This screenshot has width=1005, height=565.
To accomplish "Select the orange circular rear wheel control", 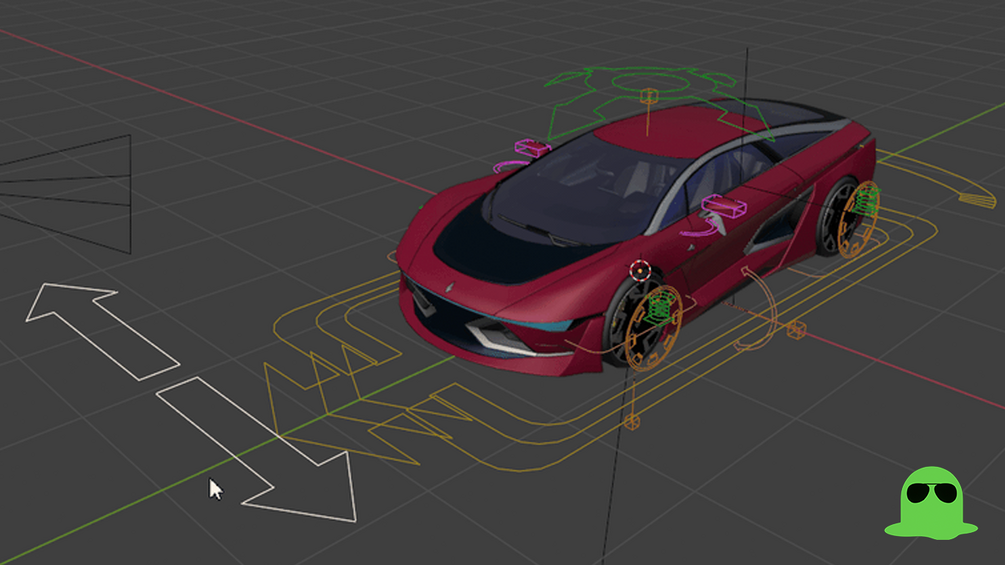I will click(x=860, y=219).
